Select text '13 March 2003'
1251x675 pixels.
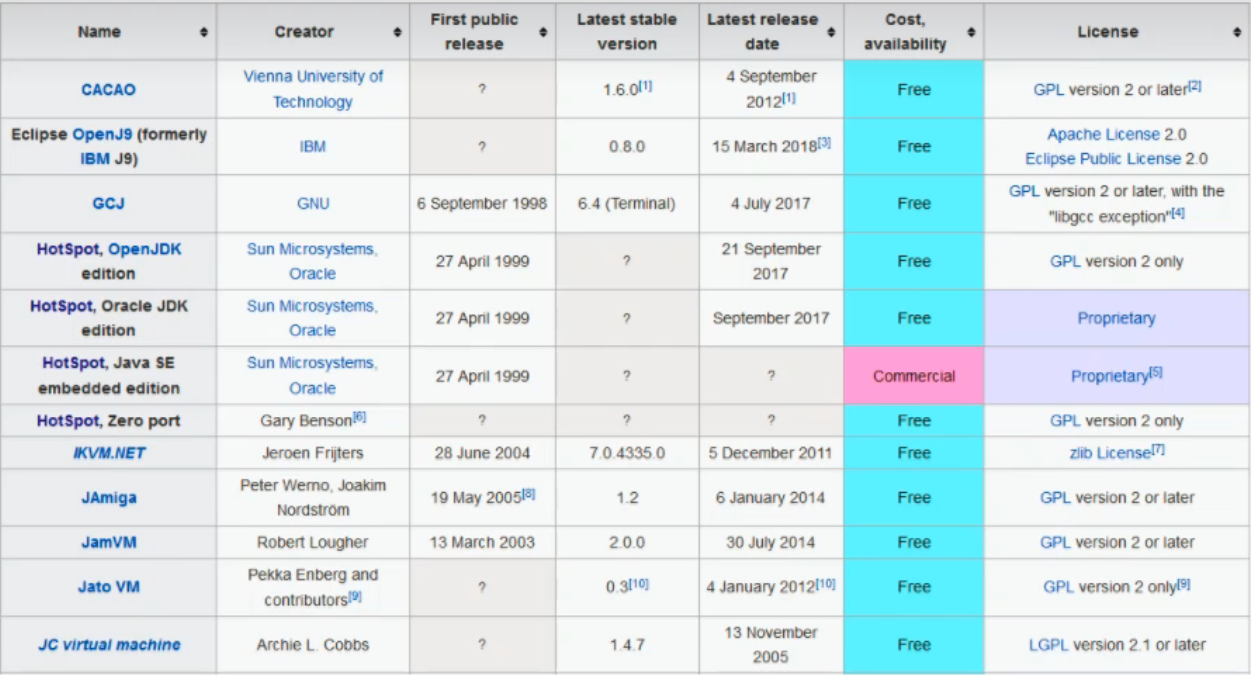(x=484, y=543)
